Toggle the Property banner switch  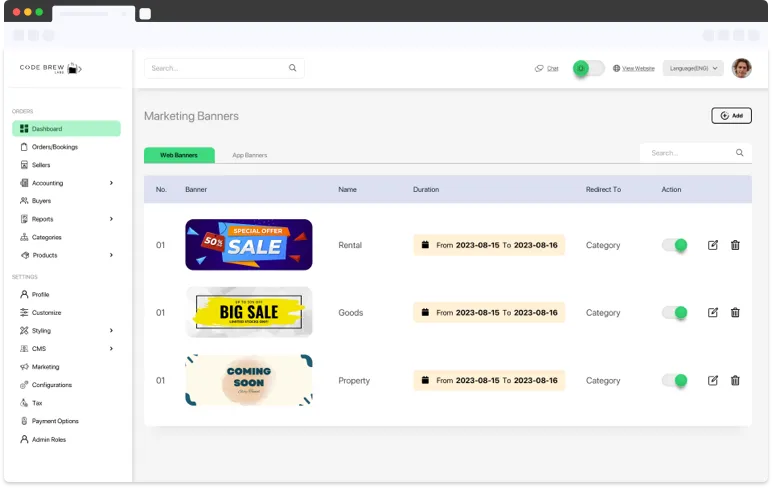(x=675, y=380)
